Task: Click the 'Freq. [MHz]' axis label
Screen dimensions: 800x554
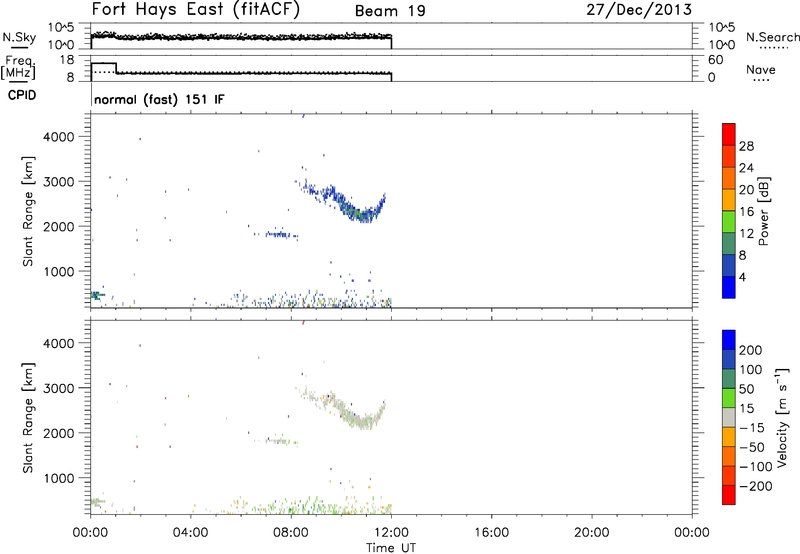Action: pos(18,67)
